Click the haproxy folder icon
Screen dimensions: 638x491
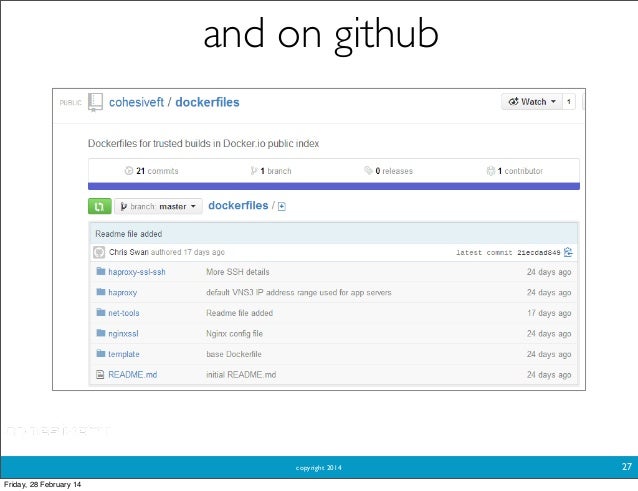coord(101,292)
